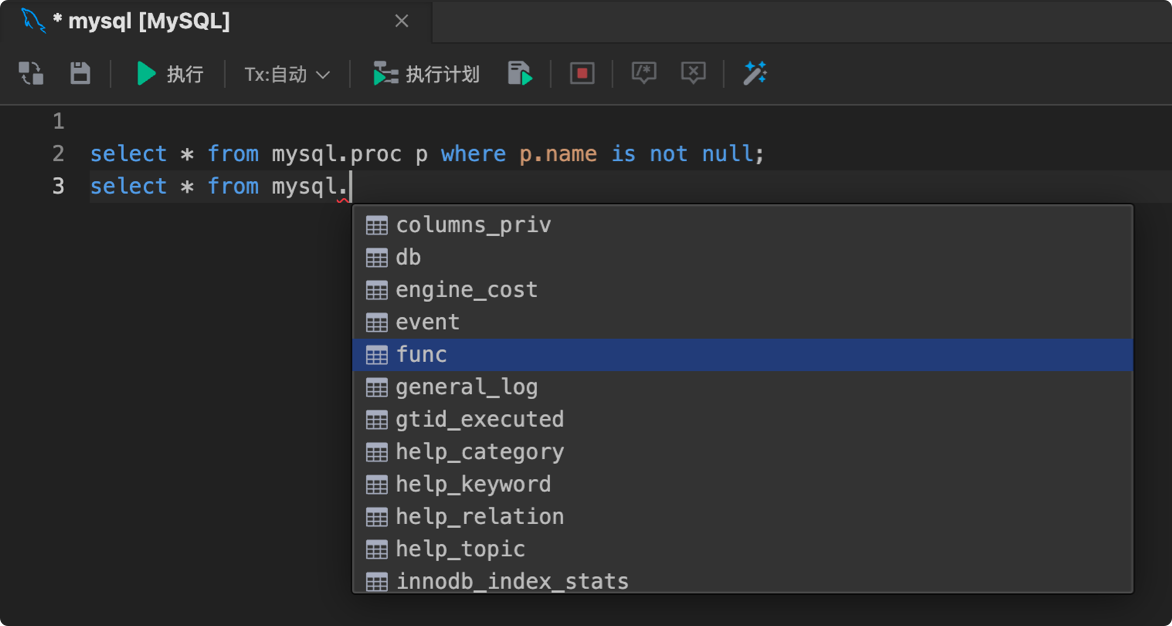The image size is (1172, 626).
Task: Open the Tx:自动 transaction mode dropdown
Action: tap(286, 73)
